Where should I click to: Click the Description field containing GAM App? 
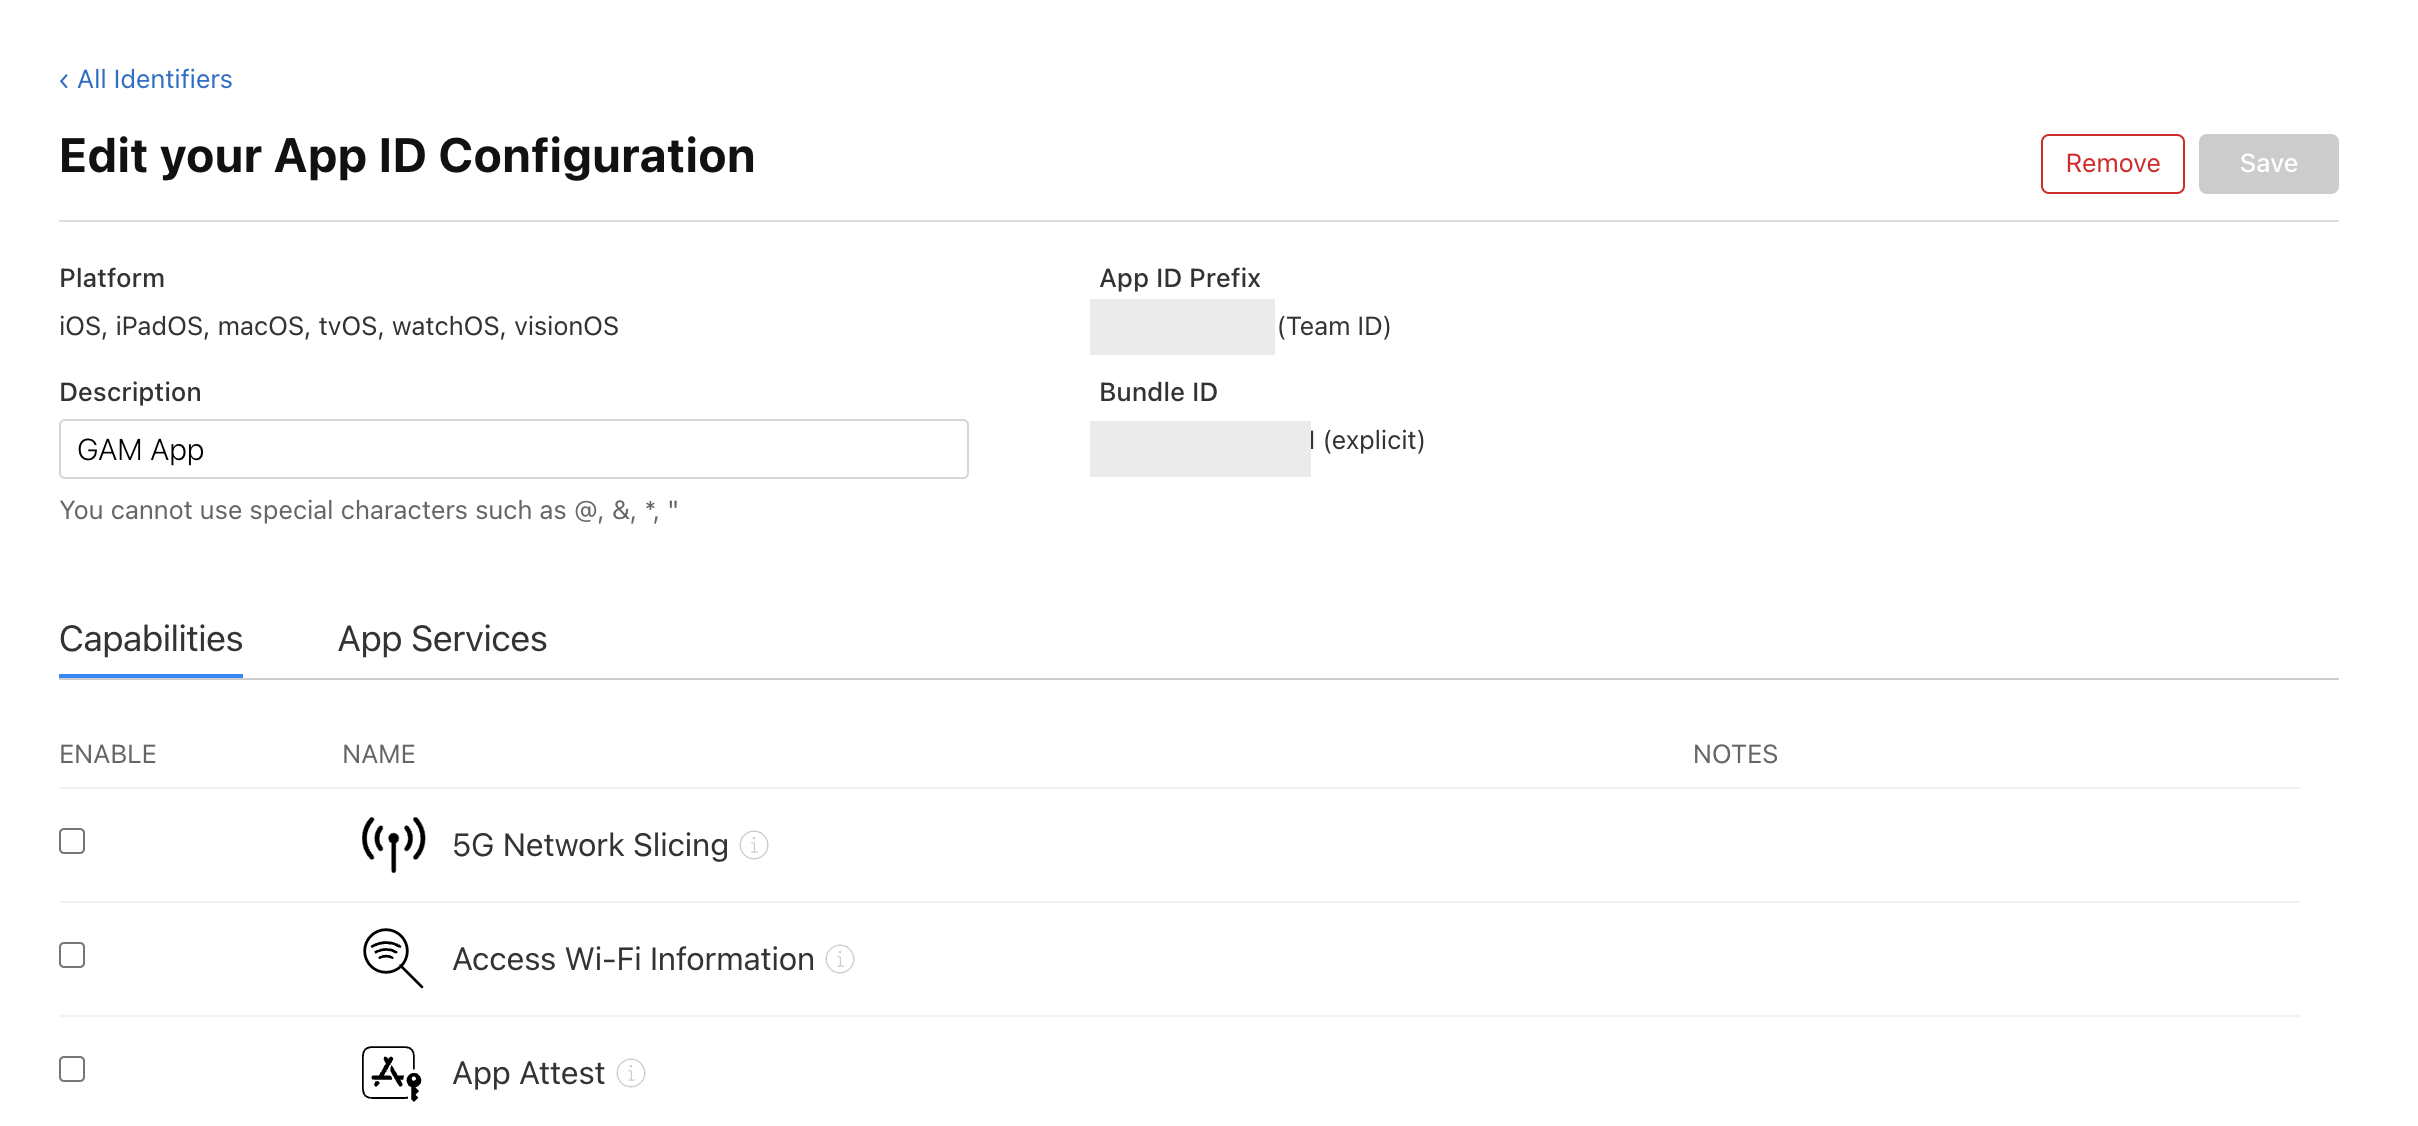click(x=513, y=449)
